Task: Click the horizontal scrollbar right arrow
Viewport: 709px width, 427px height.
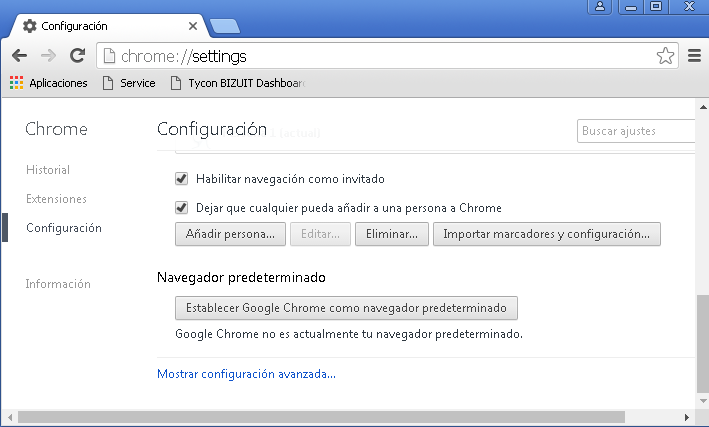Action: click(x=686, y=417)
